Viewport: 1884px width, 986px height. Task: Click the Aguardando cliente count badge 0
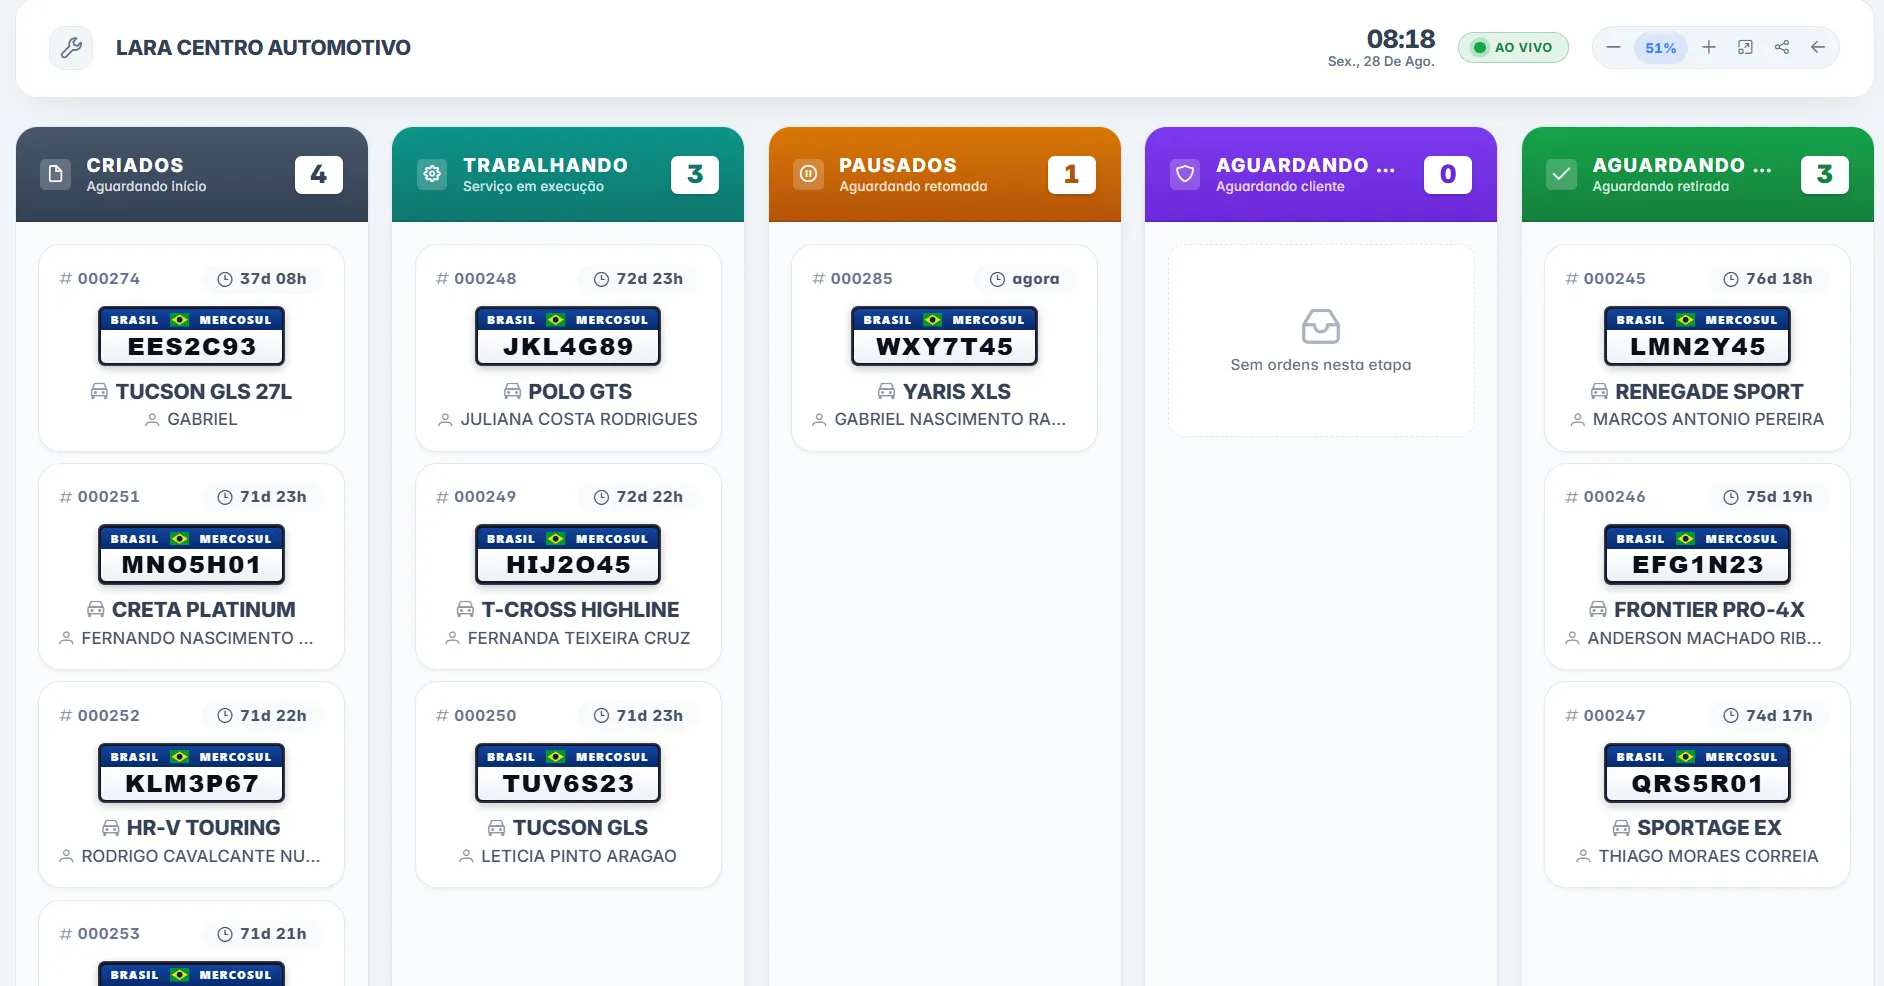(x=1448, y=175)
